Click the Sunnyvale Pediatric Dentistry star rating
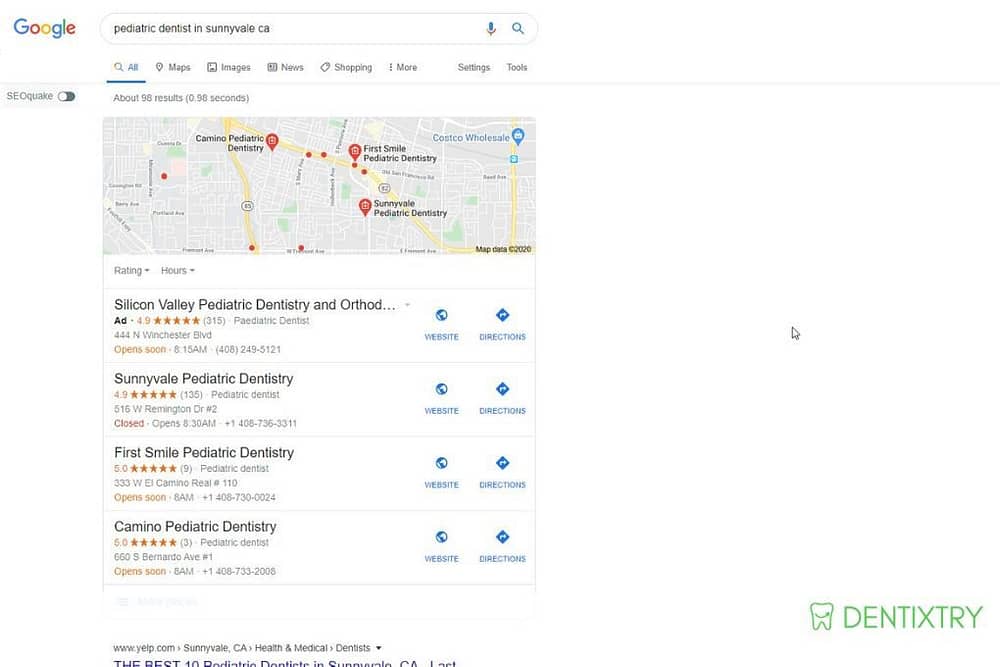Viewport: 1000px width, 667px height. tap(153, 395)
